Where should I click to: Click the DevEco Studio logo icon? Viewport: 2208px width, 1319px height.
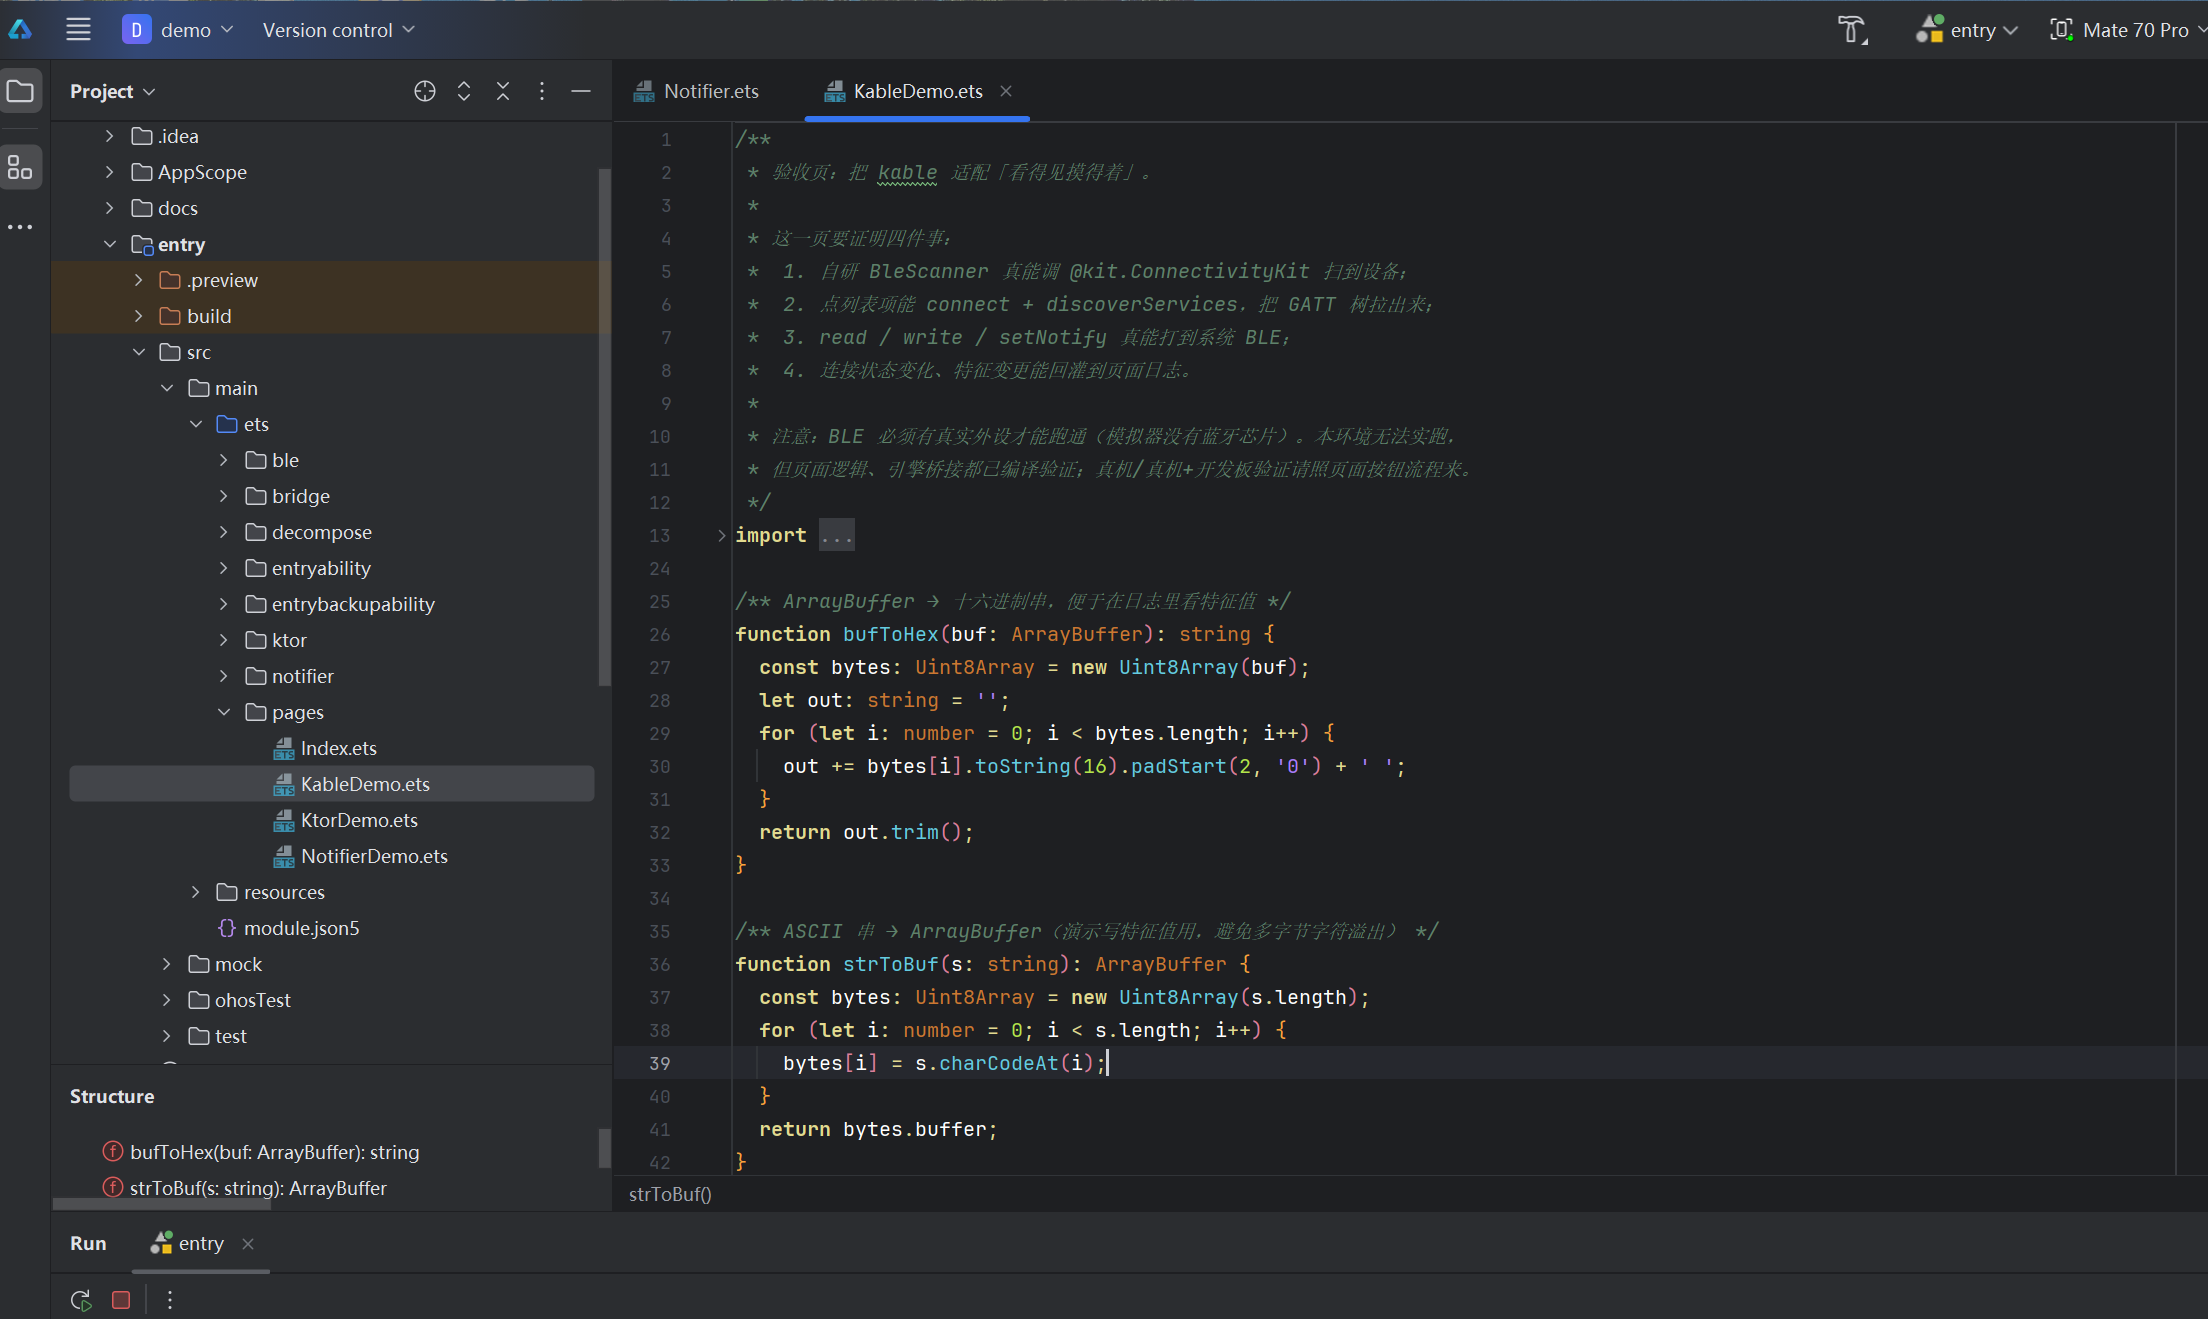[x=20, y=30]
